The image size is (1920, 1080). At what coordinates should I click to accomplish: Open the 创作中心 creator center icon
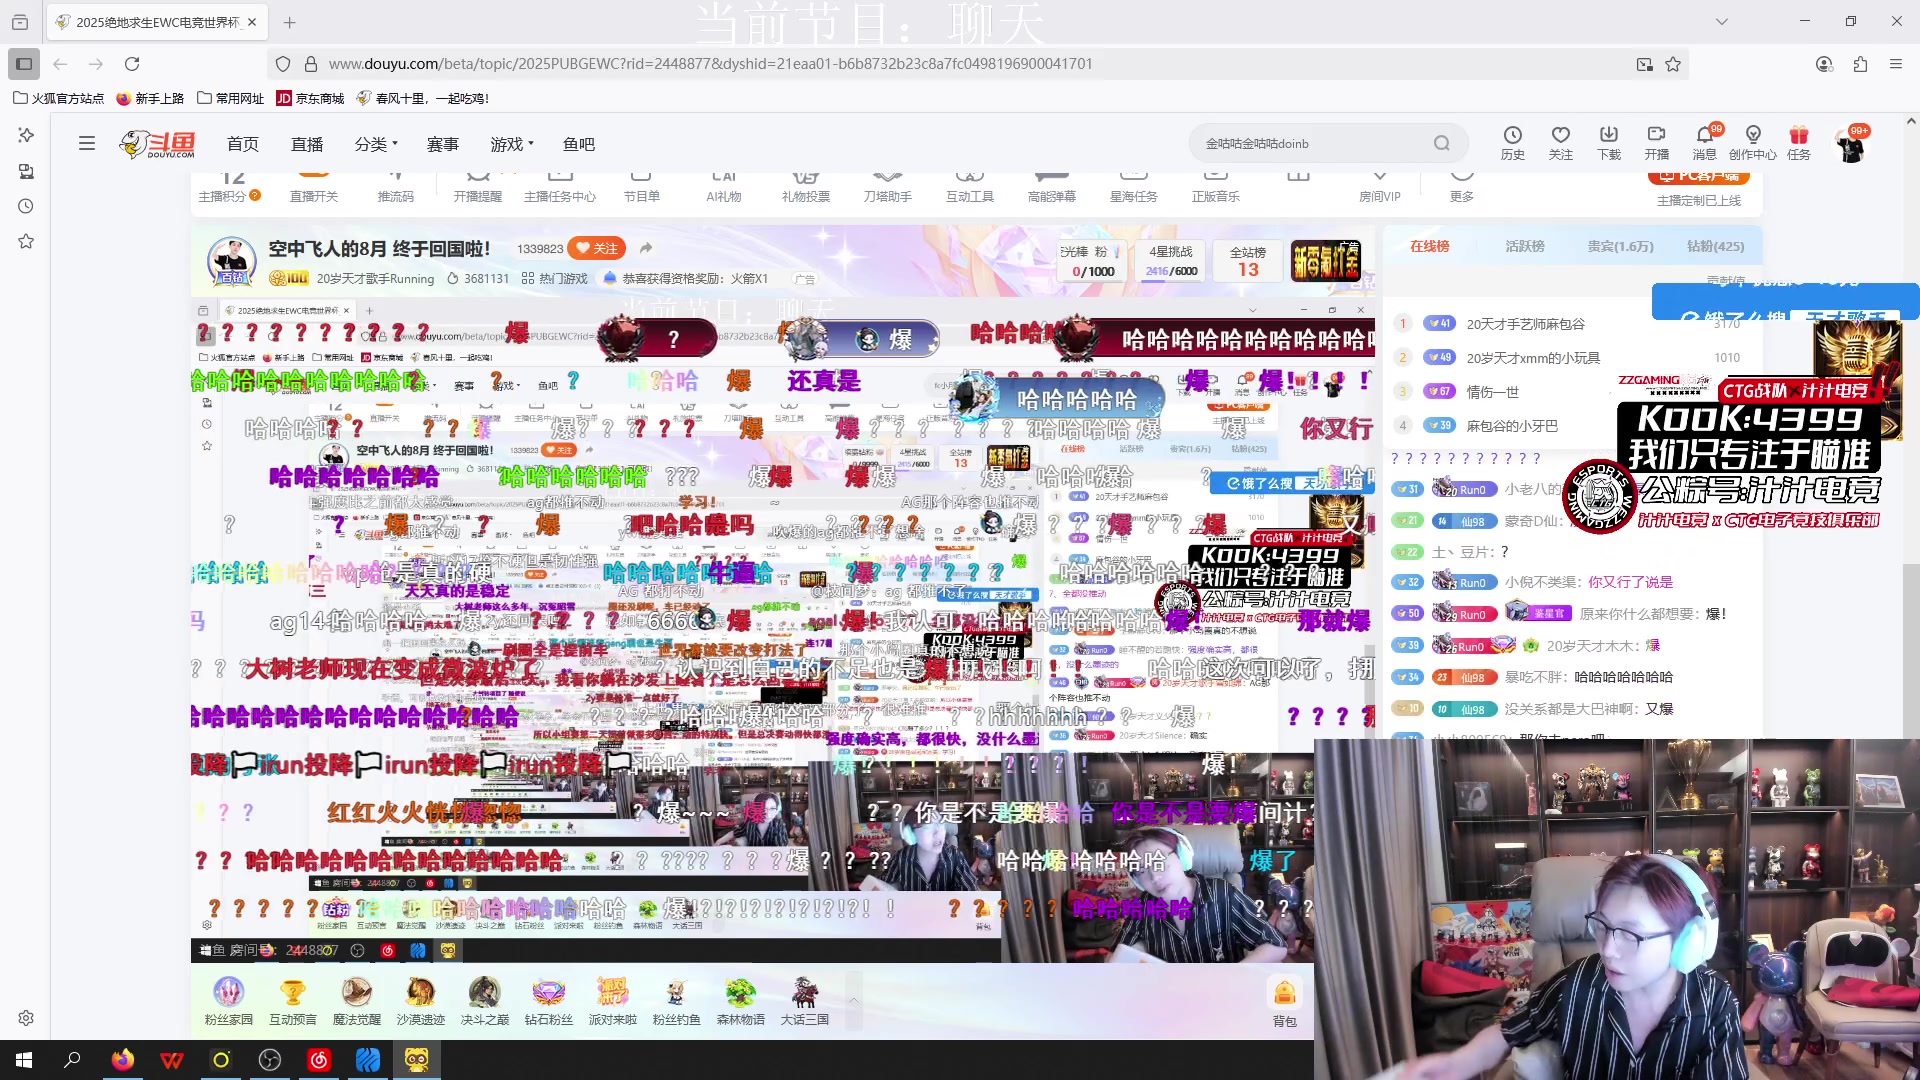[x=1753, y=143]
